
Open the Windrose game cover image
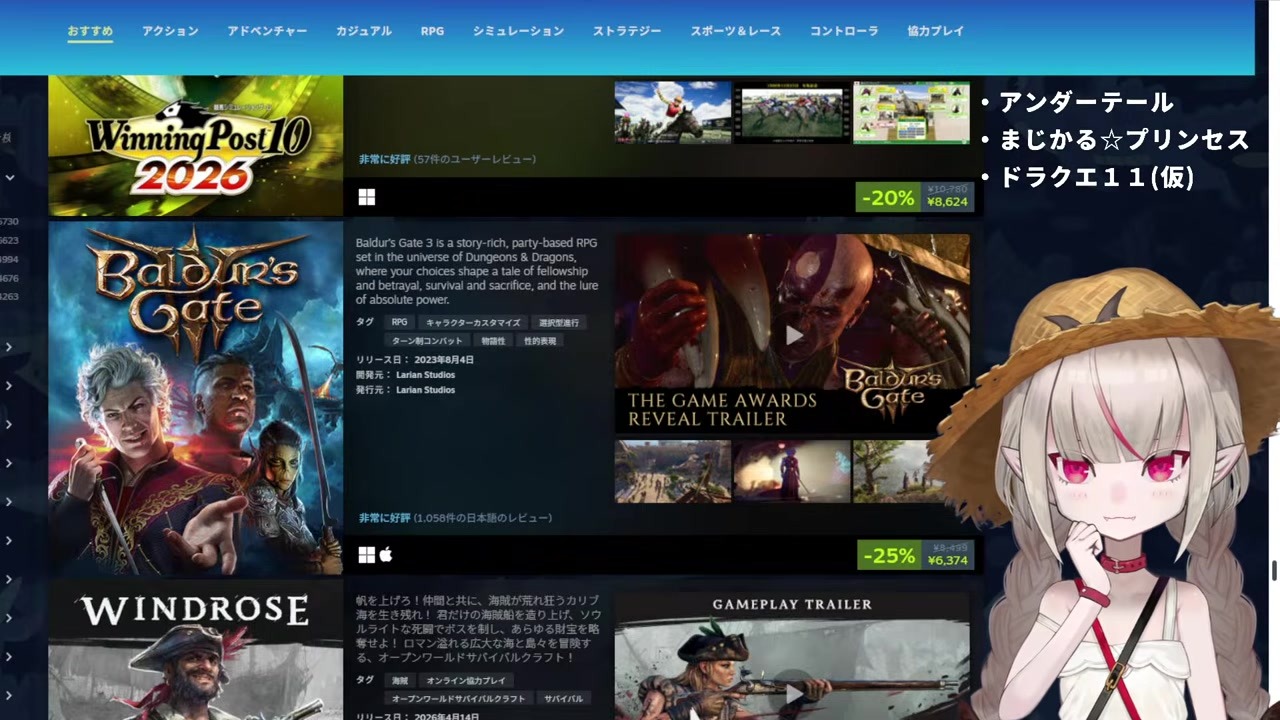[196, 652]
